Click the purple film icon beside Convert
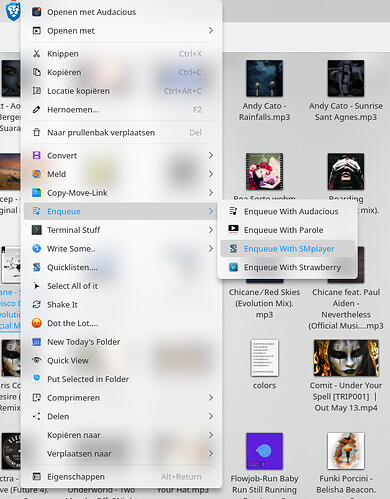Image resolution: width=390 pixels, height=499 pixels. pos(37,155)
